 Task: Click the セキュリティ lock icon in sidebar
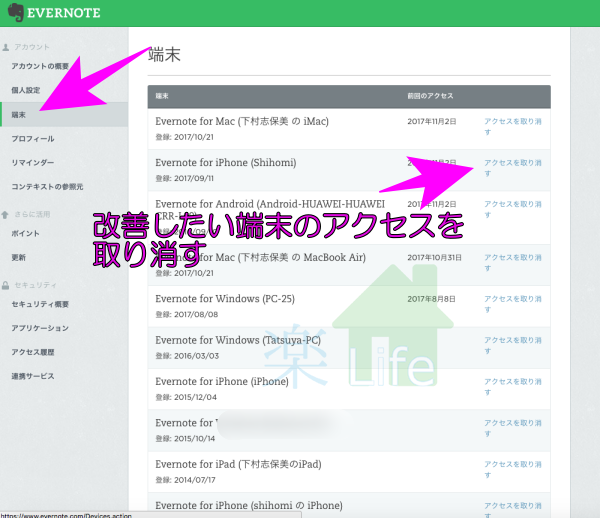5,285
